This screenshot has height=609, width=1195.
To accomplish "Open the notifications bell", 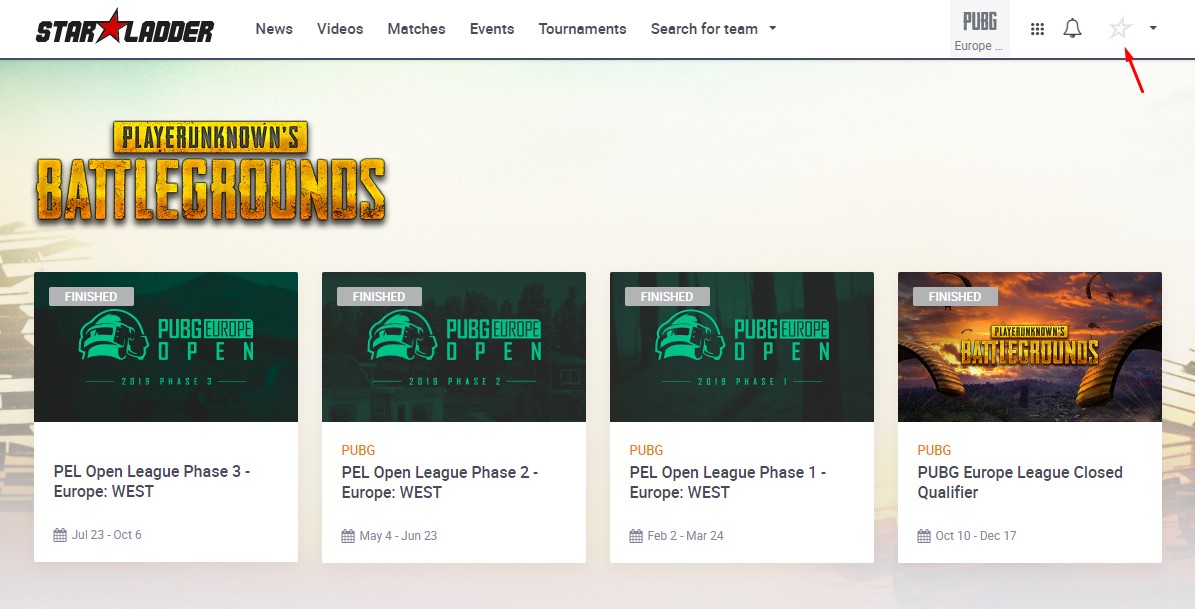I will click(1072, 29).
